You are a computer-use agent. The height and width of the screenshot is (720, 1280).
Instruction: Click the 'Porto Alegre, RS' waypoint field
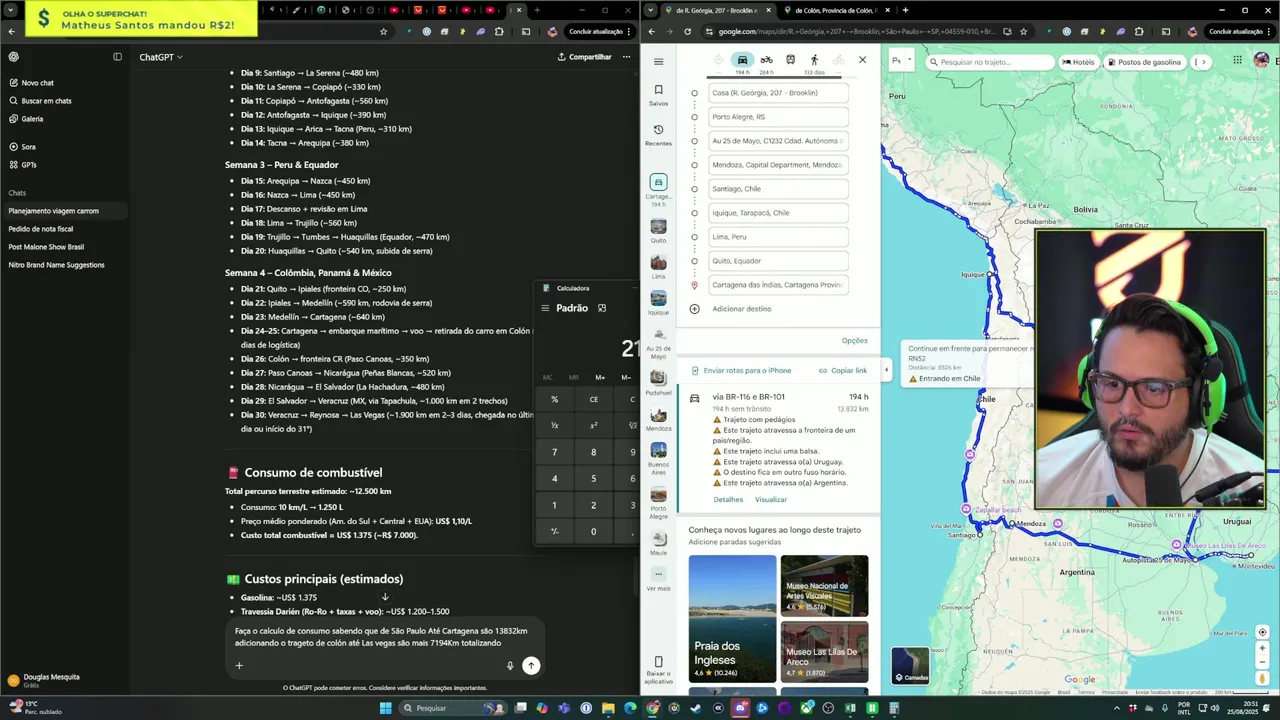tap(778, 117)
